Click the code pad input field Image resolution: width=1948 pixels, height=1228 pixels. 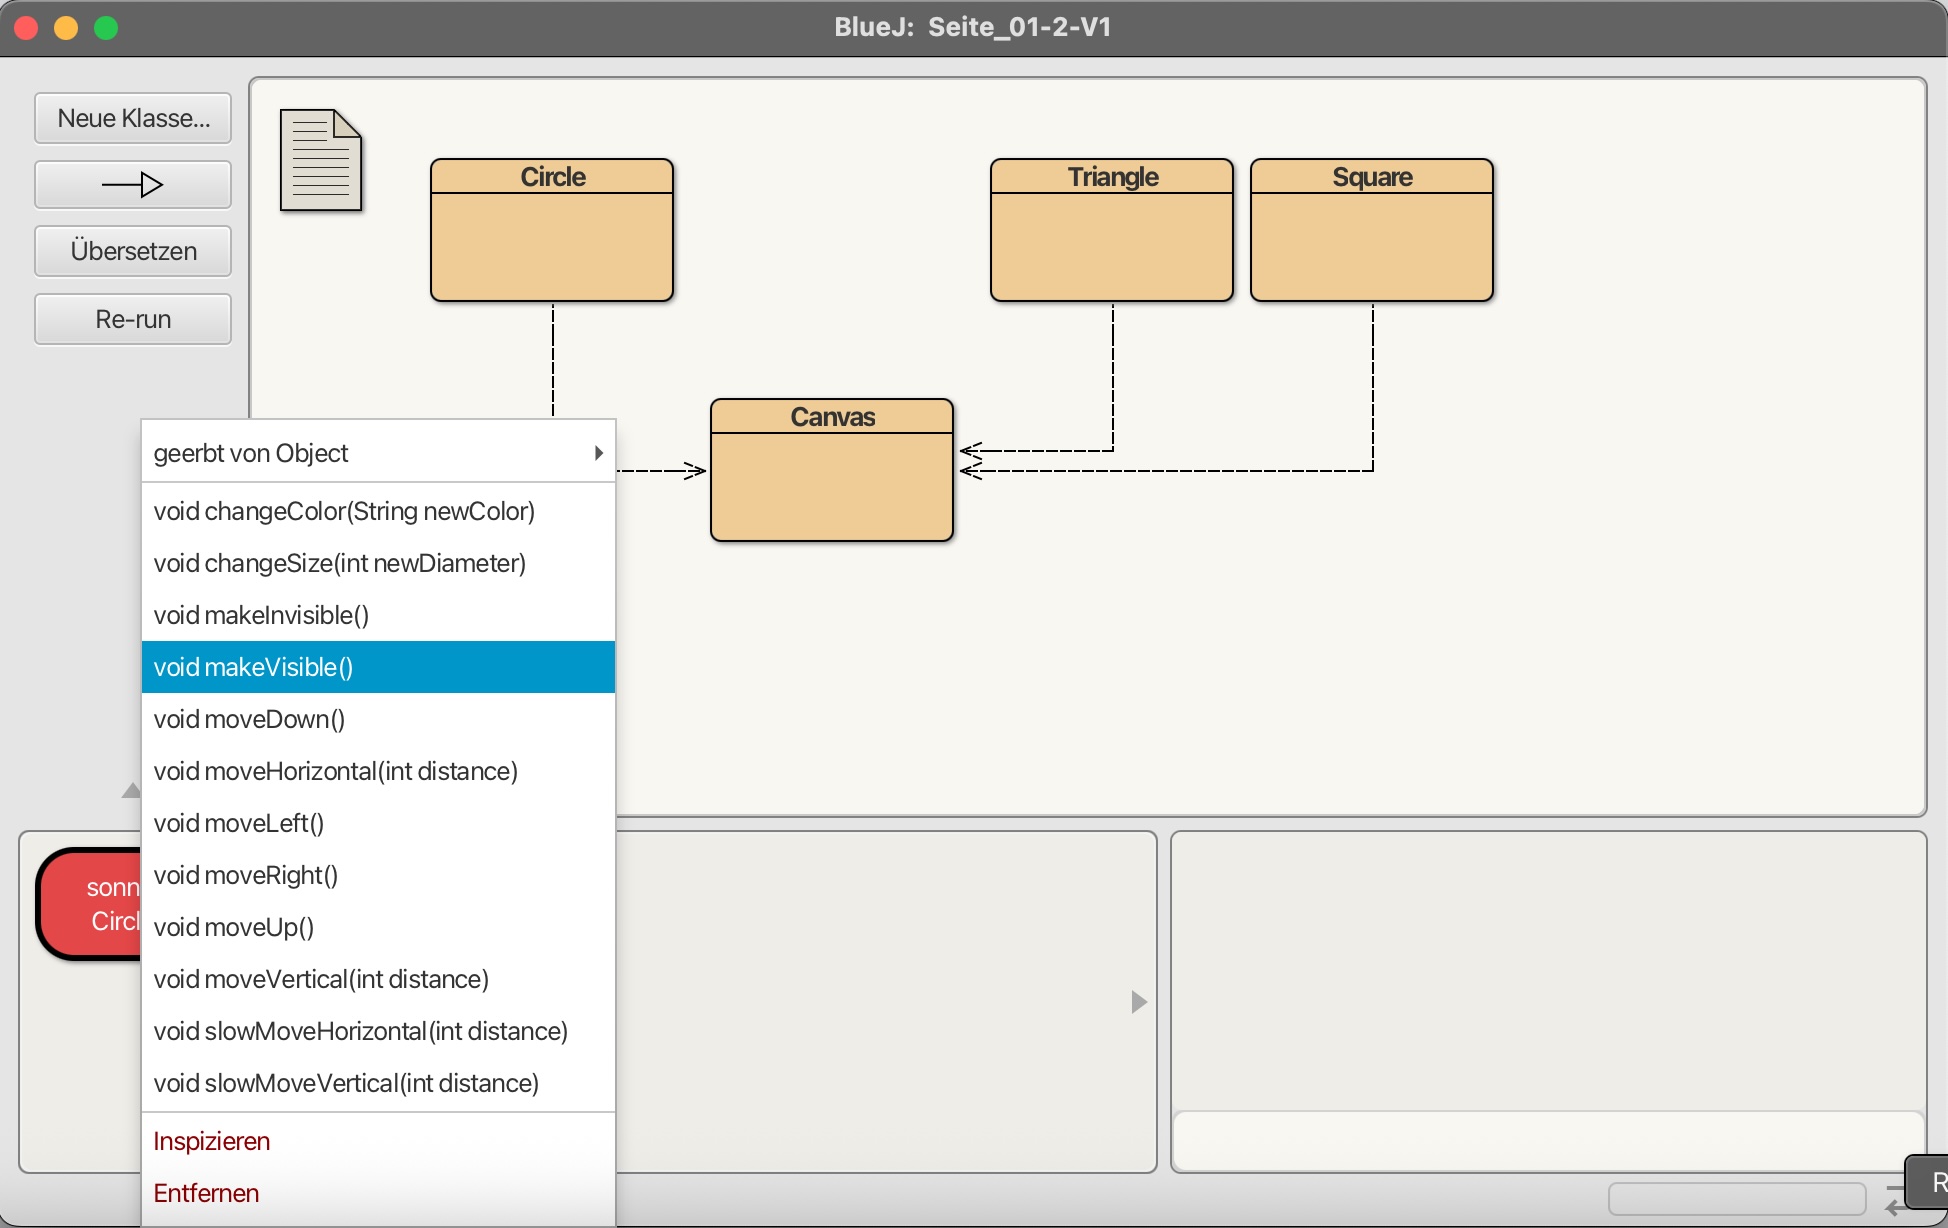pos(1546,1140)
